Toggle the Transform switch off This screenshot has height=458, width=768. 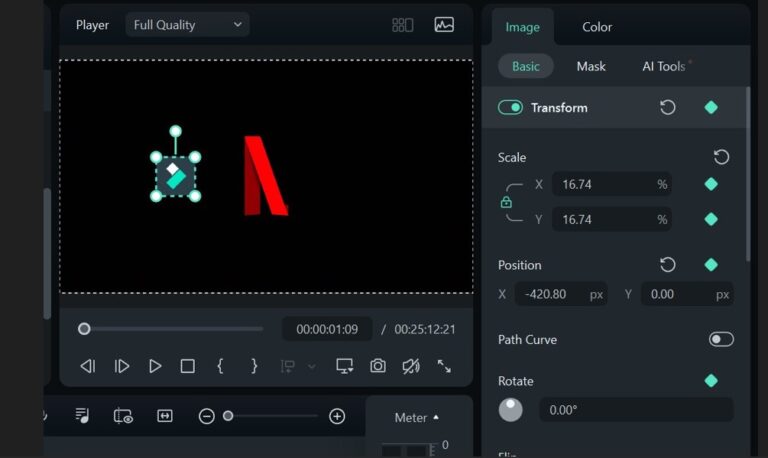pyautogui.click(x=510, y=107)
